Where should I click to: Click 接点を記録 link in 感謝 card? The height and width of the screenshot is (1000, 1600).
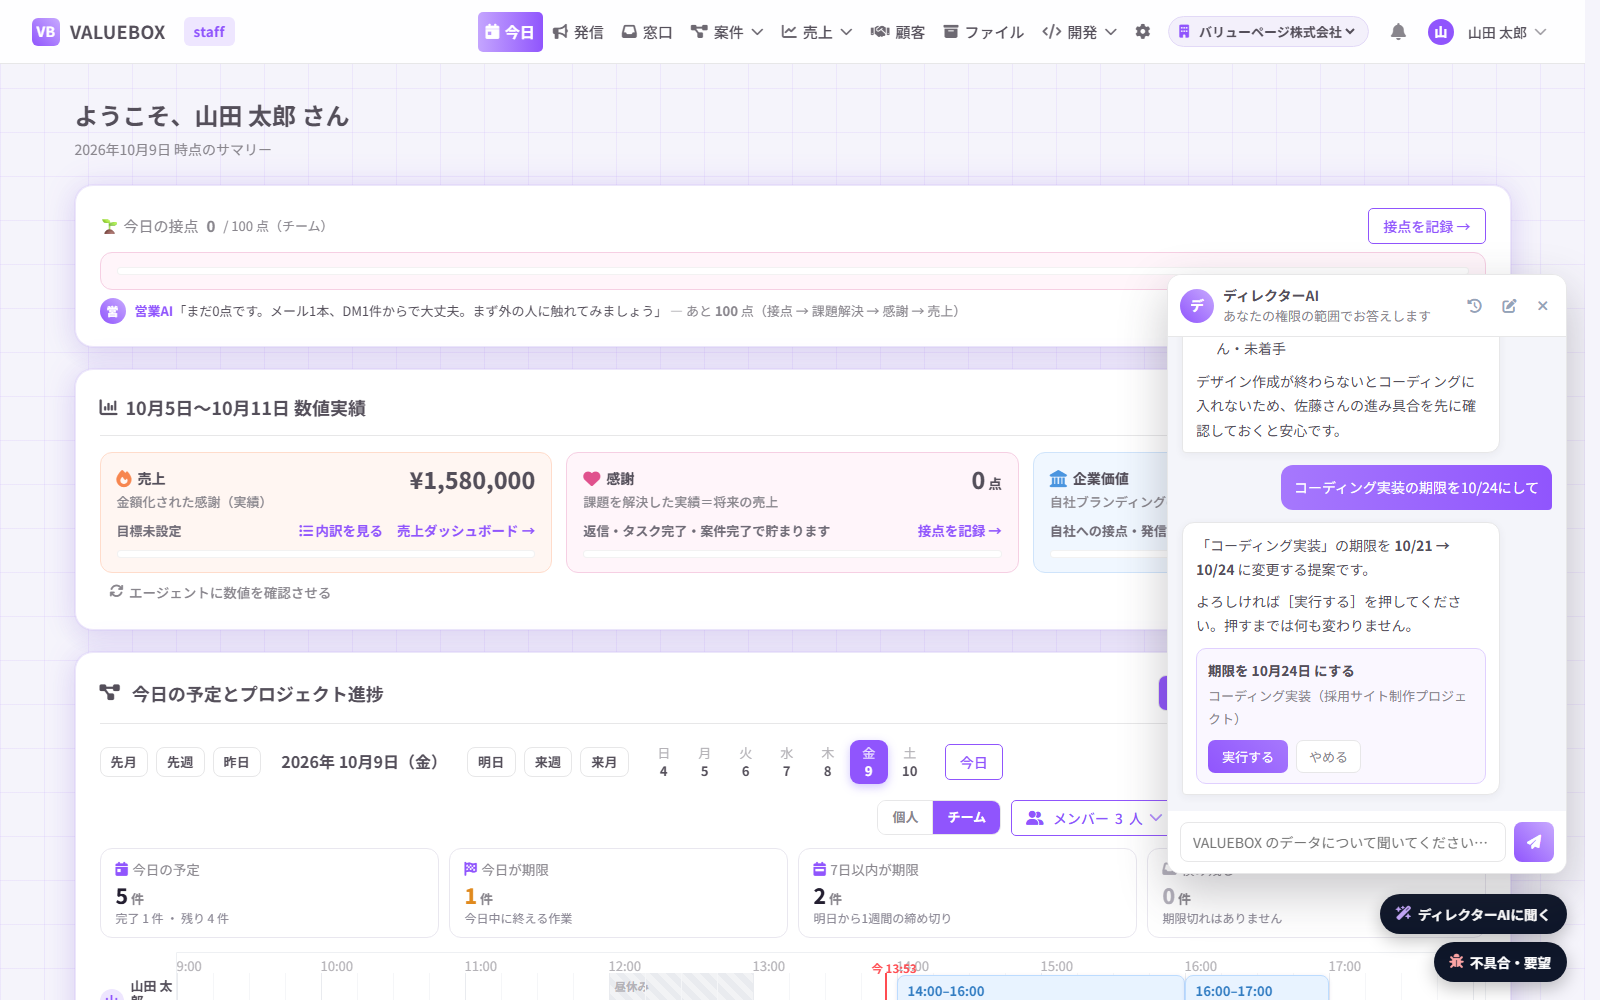point(959,531)
